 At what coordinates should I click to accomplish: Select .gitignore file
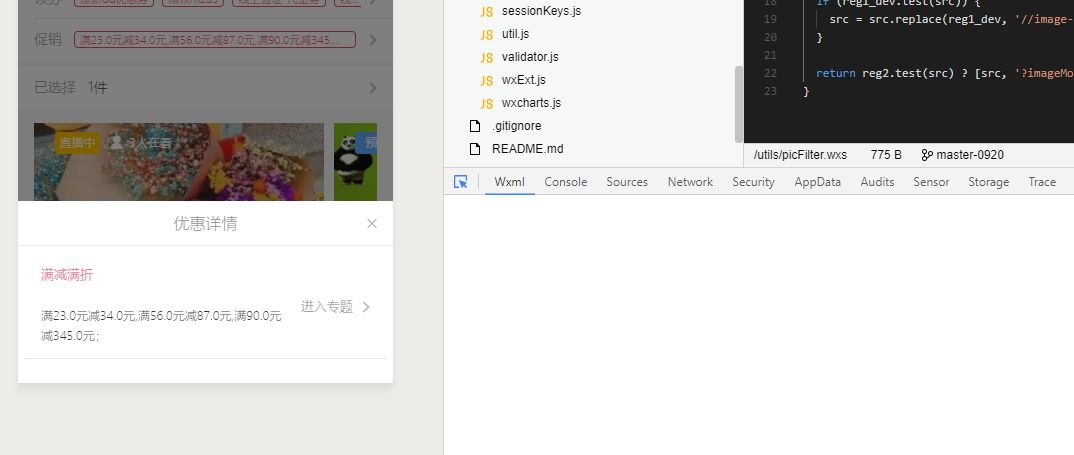pos(516,126)
